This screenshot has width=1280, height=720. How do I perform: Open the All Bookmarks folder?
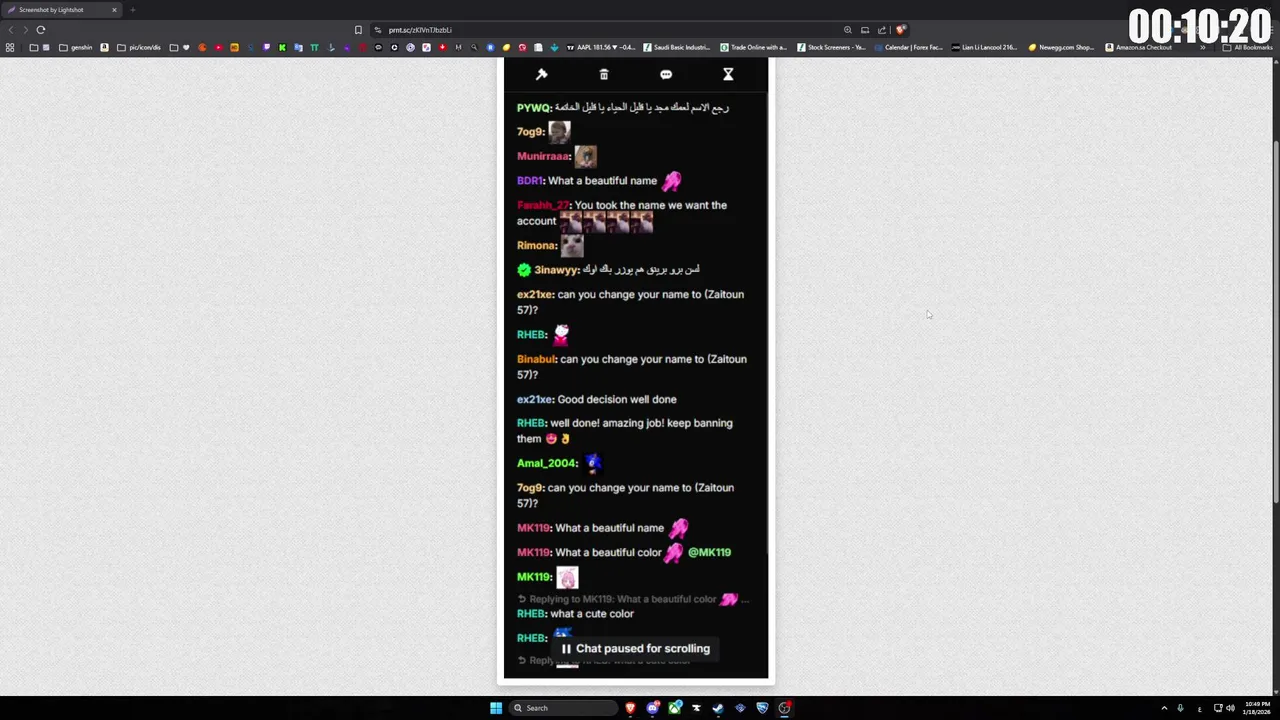[1248, 47]
